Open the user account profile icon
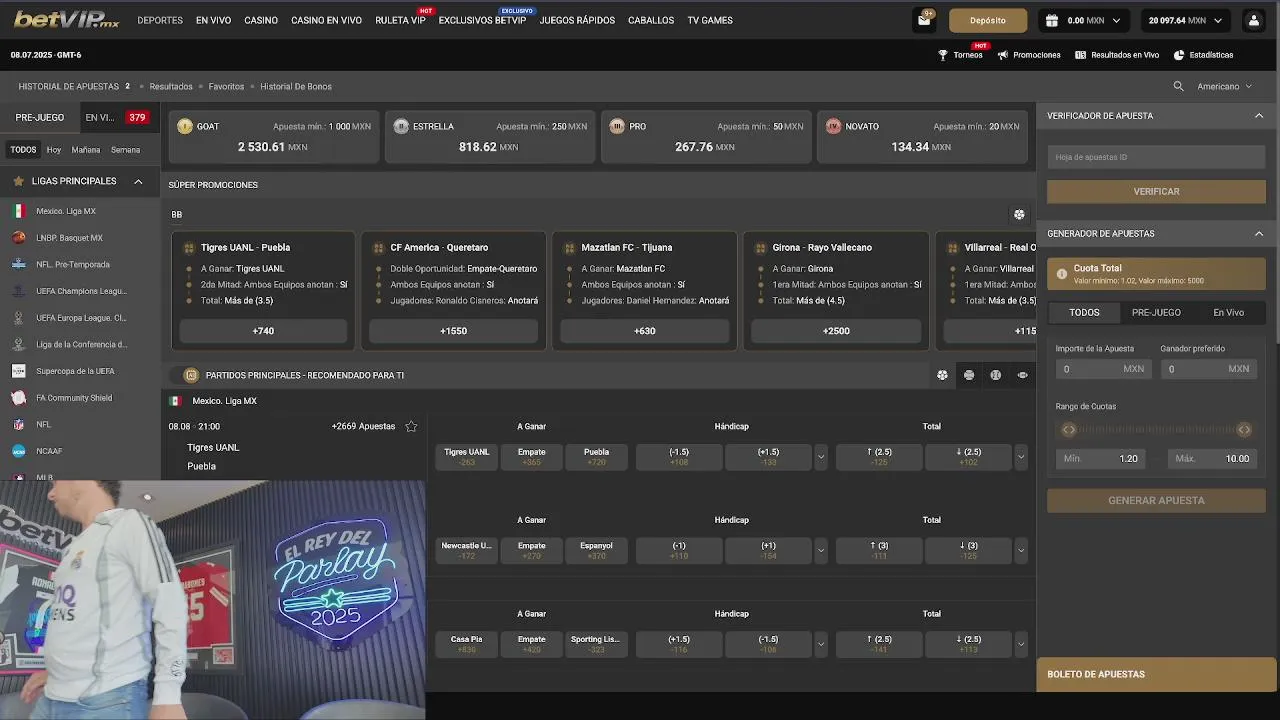 coord(1253,20)
